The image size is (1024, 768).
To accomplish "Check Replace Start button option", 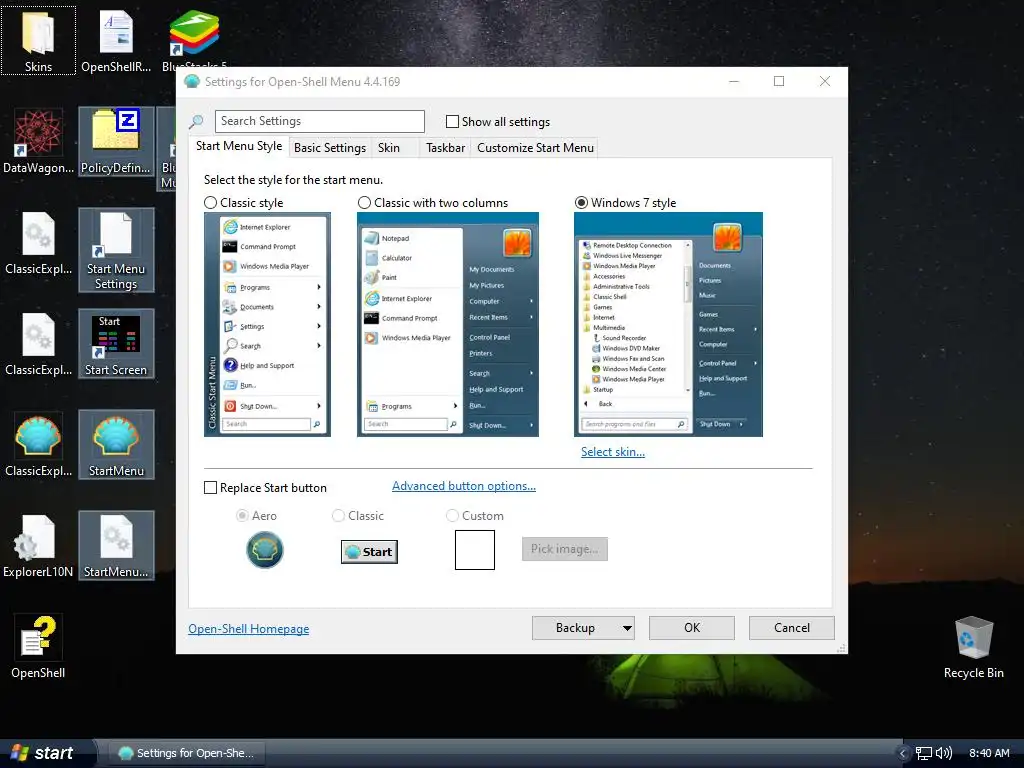I will point(210,488).
